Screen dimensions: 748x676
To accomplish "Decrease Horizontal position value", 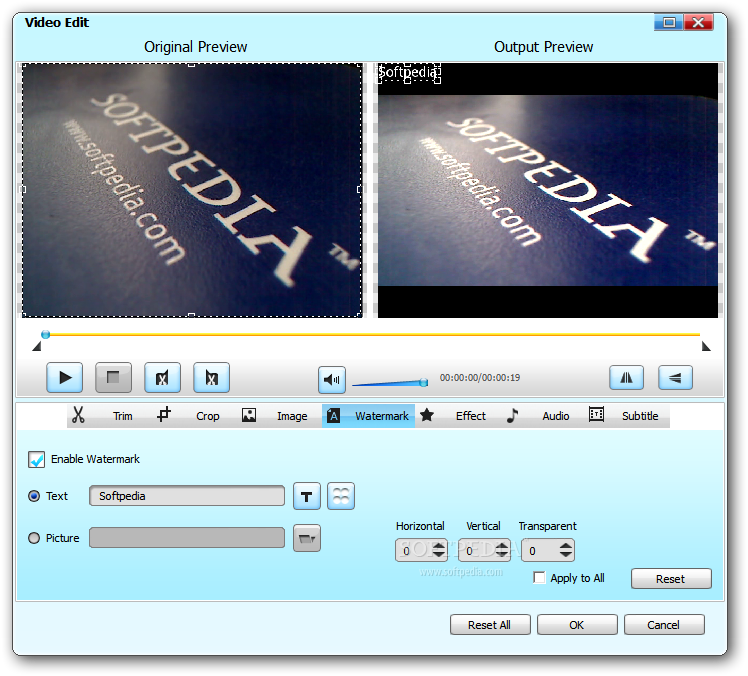I will (439, 555).
